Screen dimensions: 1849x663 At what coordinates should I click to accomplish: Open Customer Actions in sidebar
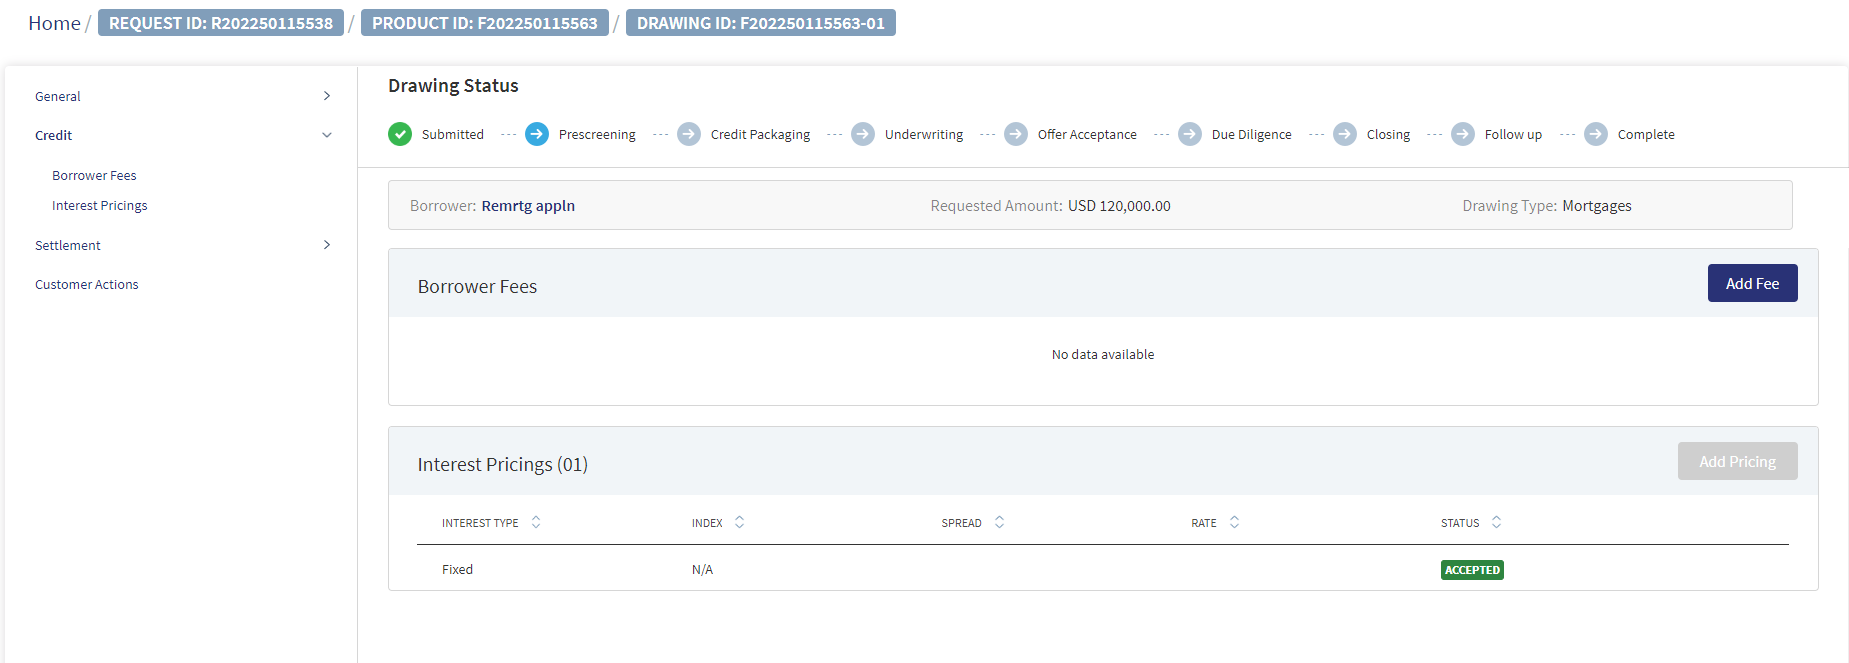click(x=87, y=285)
